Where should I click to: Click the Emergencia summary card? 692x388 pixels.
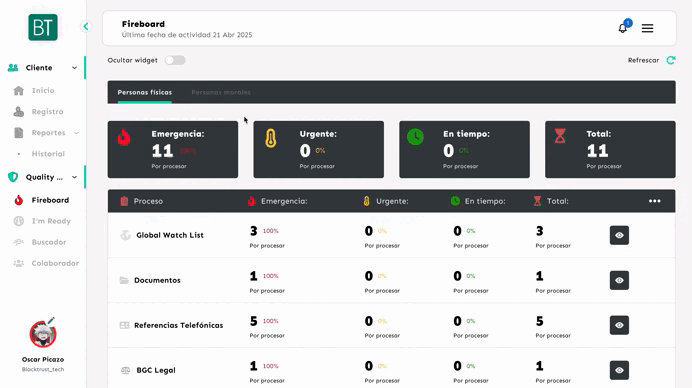[173, 150]
